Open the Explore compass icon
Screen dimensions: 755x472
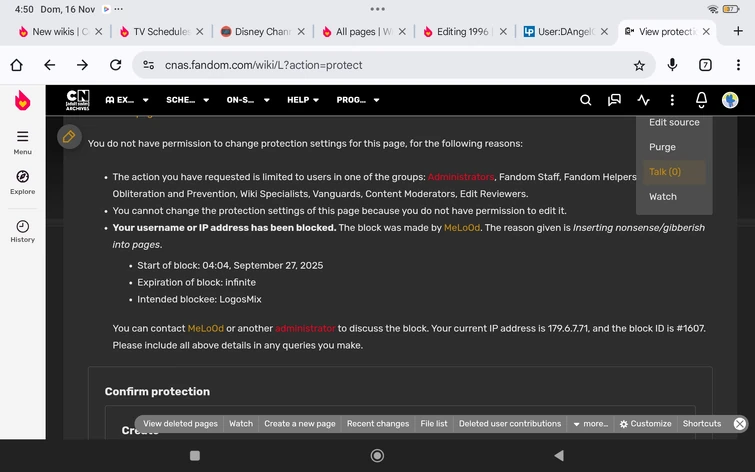pyautogui.click(x=23, y=182)
